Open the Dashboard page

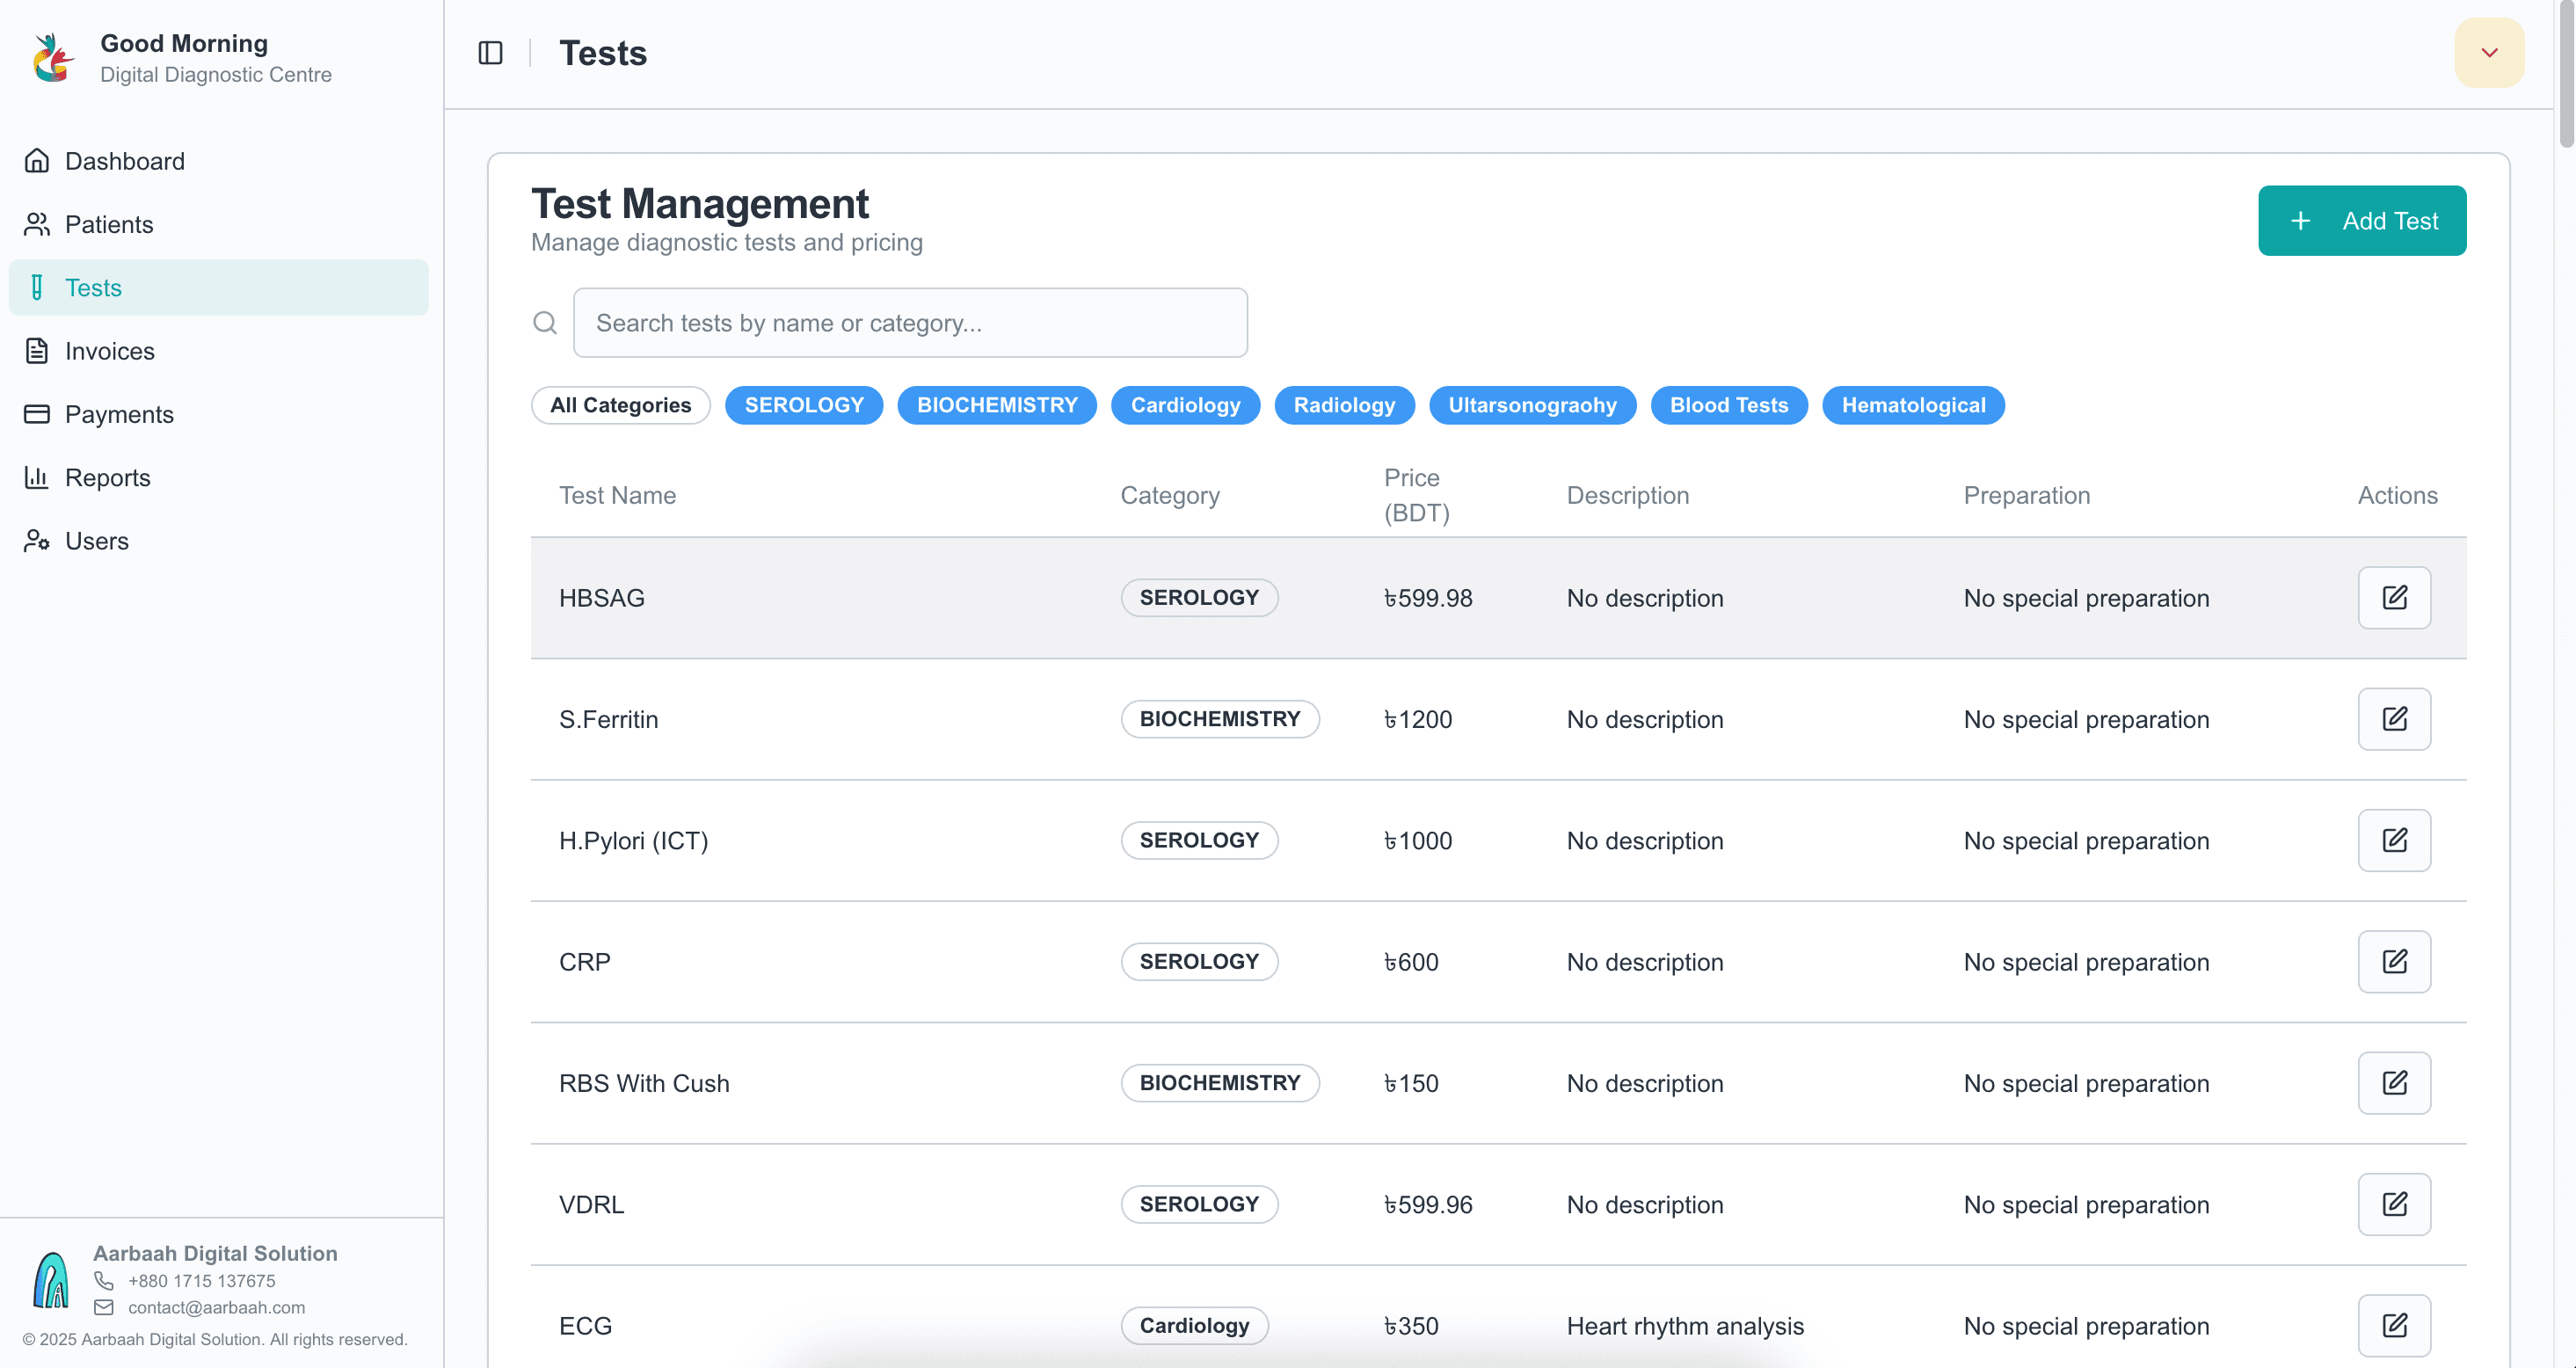(218, 161)
